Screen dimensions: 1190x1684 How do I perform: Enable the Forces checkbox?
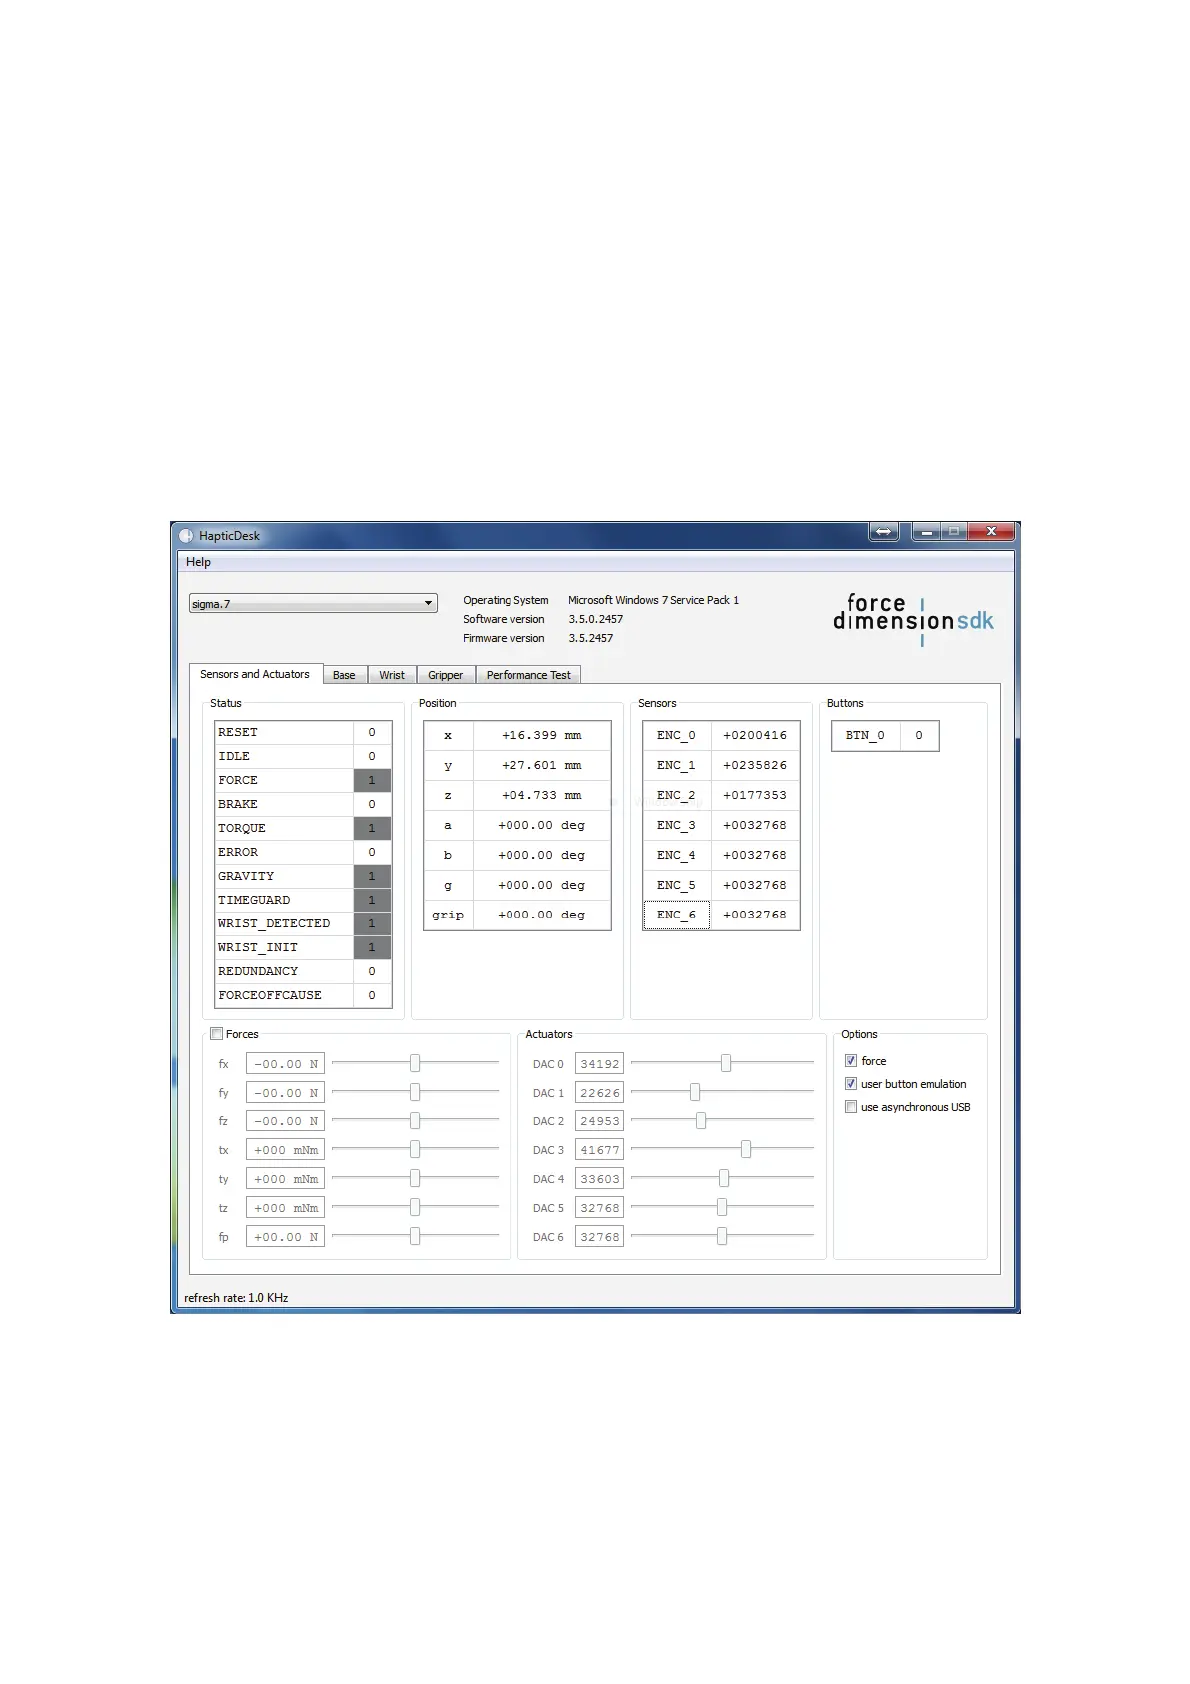(217, 1034)
